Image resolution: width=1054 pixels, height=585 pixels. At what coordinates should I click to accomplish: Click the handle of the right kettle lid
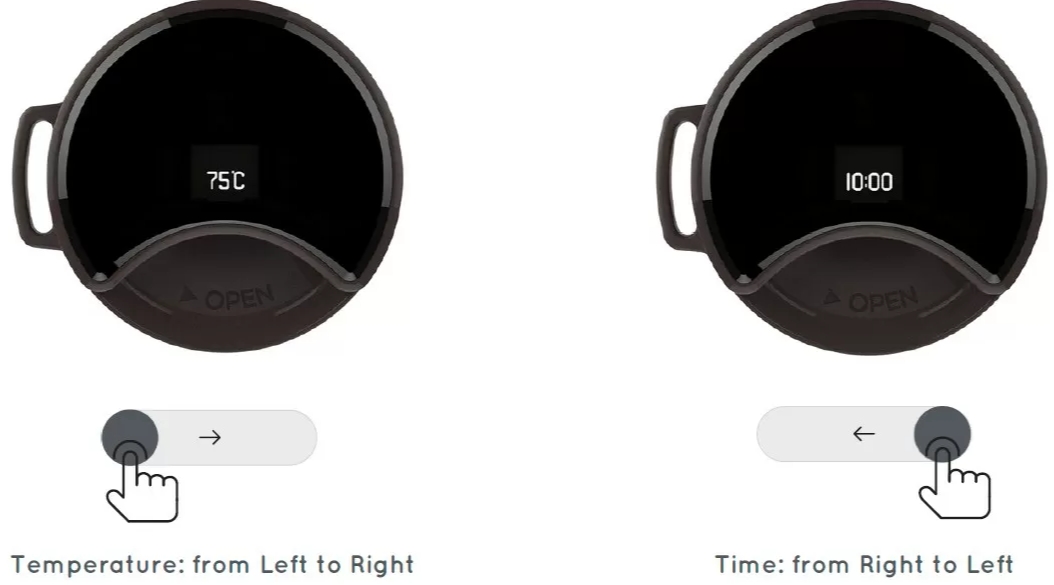682,178
